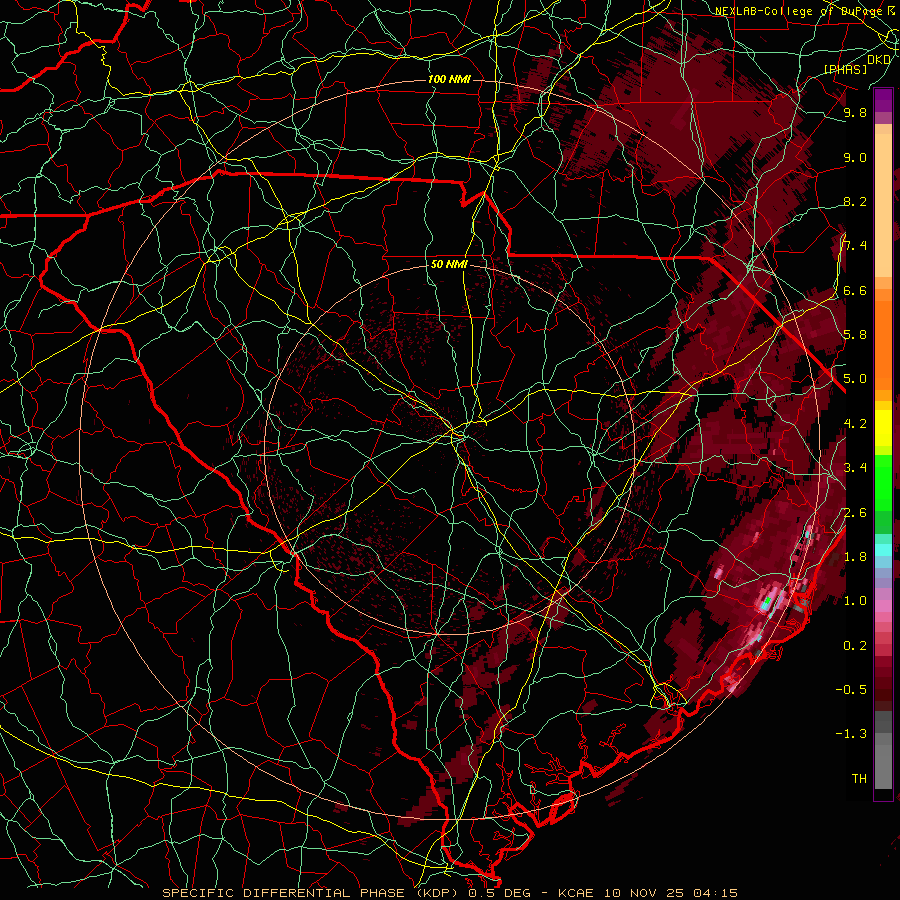
Task: Click the TH threshold label on the scale
Action: pos(859,779)
